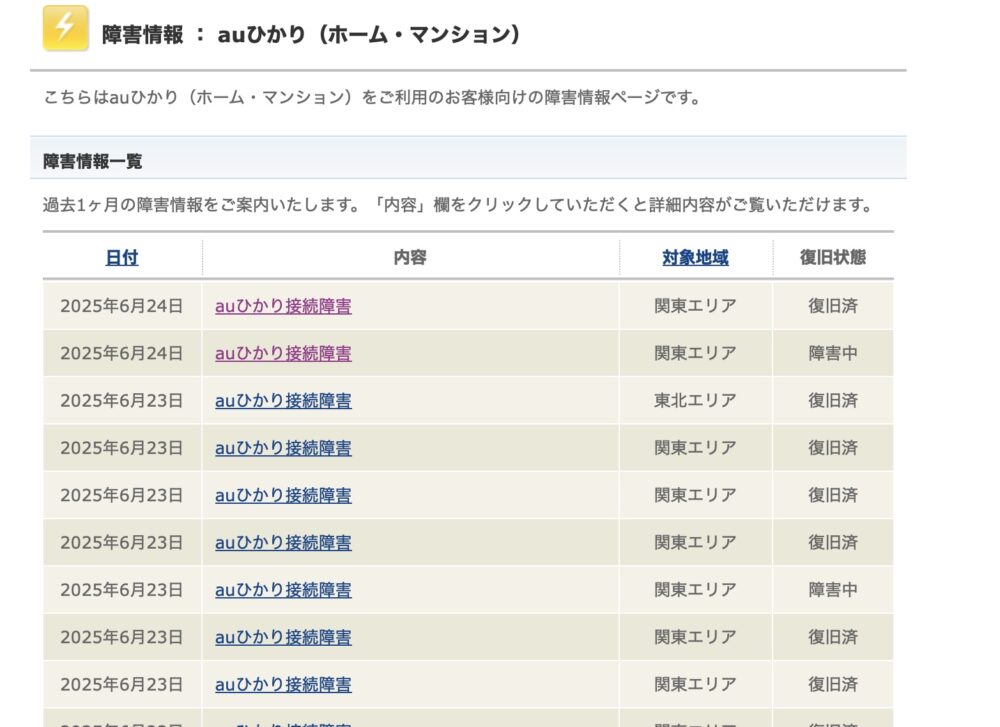
Task: Click 2025年6月24日 date in the 障害中 row
Action: [122, 353]
